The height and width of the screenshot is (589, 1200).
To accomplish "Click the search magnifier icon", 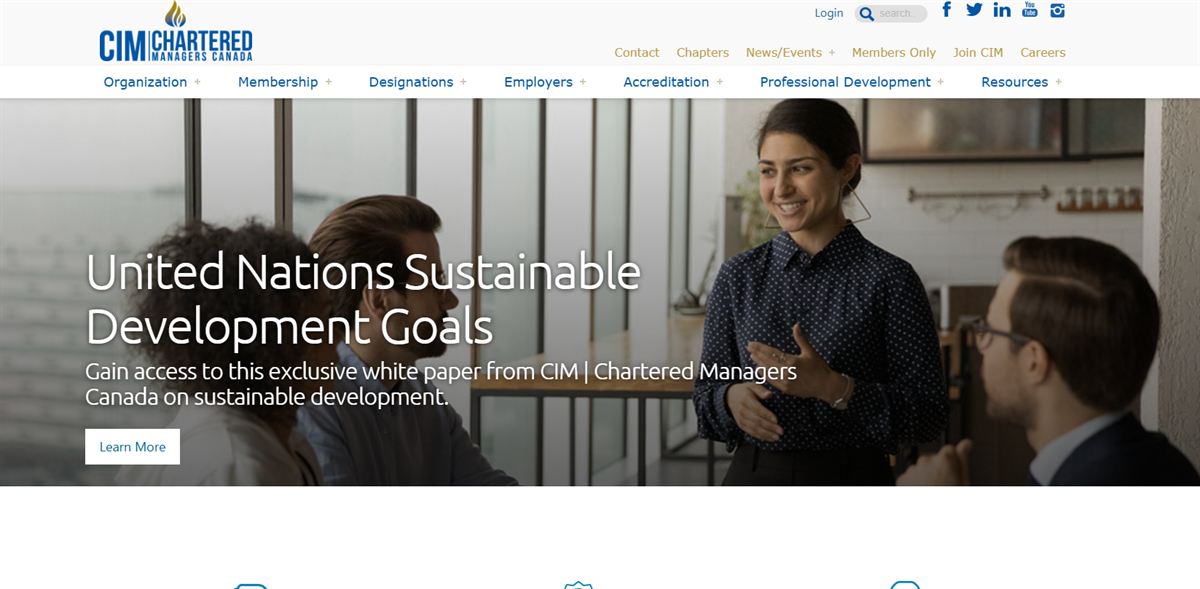I will point(865,12).
